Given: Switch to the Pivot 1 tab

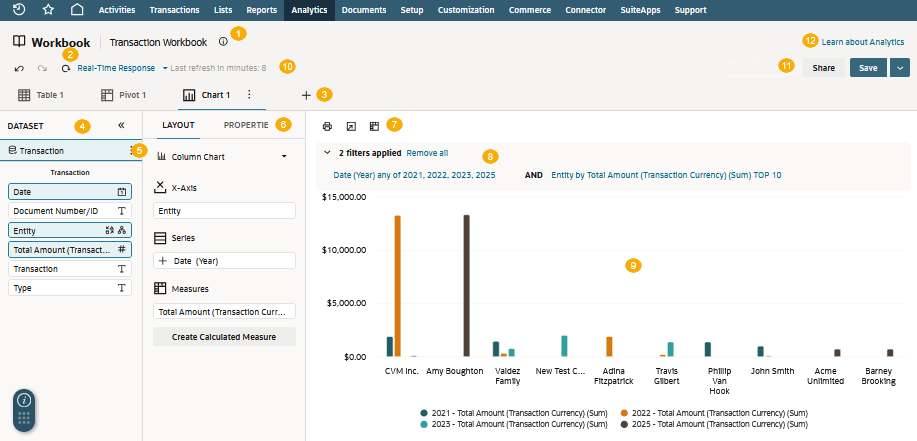Looking at the screenshot, I should (123, 95).
